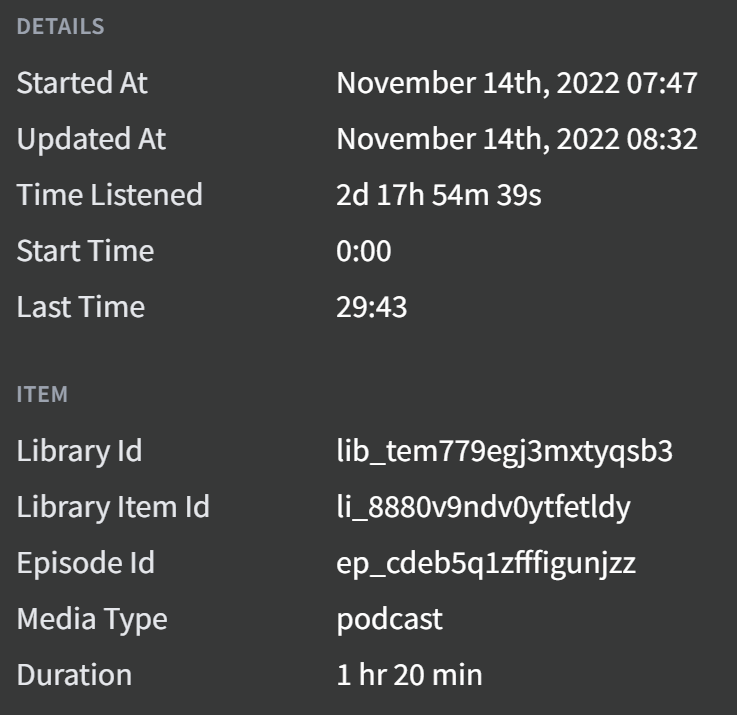737x715 pixels.
Task: Click the Library Item Id label
Action: pyautogui.click(x=113, y=507)
